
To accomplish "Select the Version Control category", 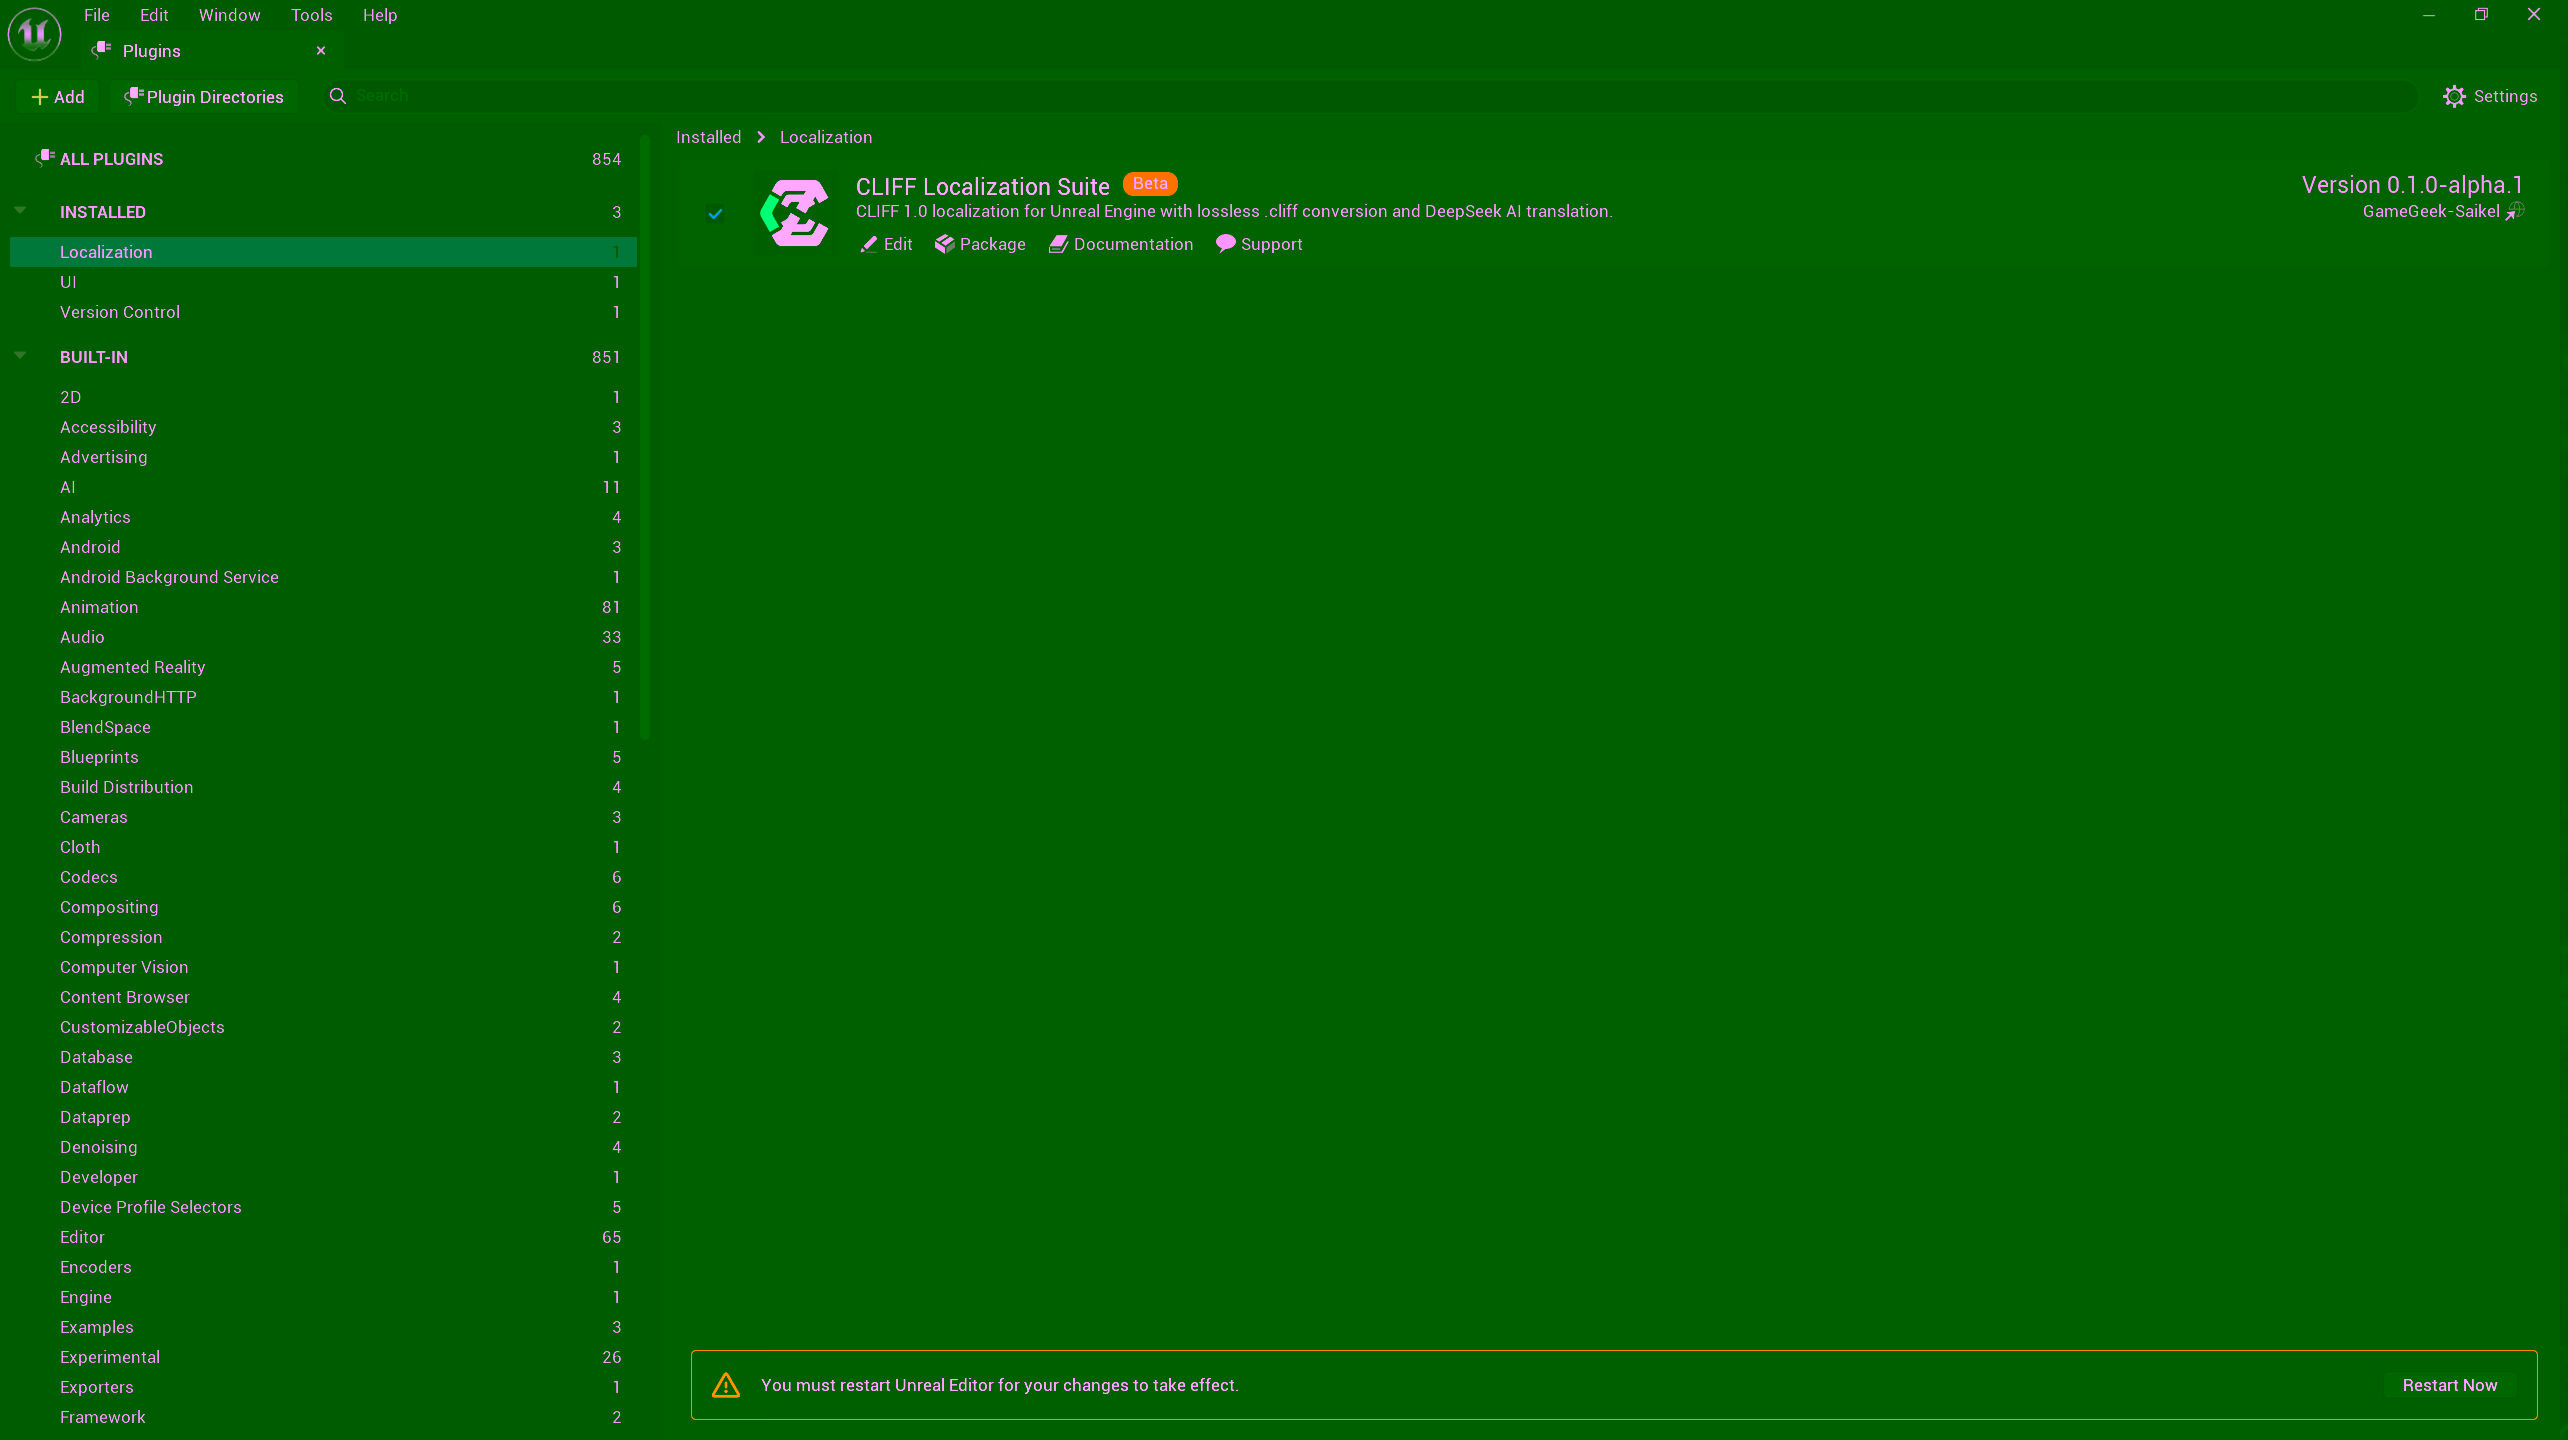I will (x=323, y=312).
